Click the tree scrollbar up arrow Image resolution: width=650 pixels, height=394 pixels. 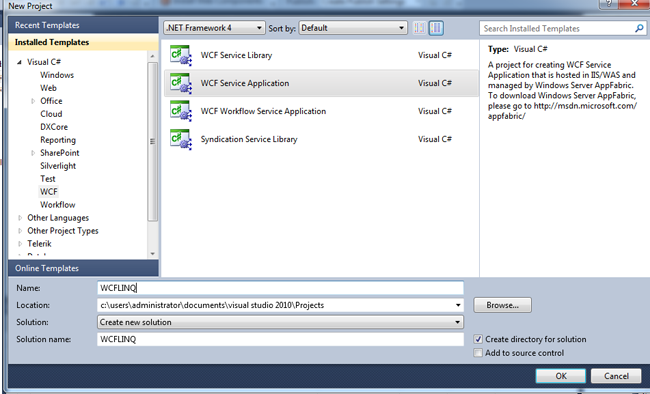(152, 56)
